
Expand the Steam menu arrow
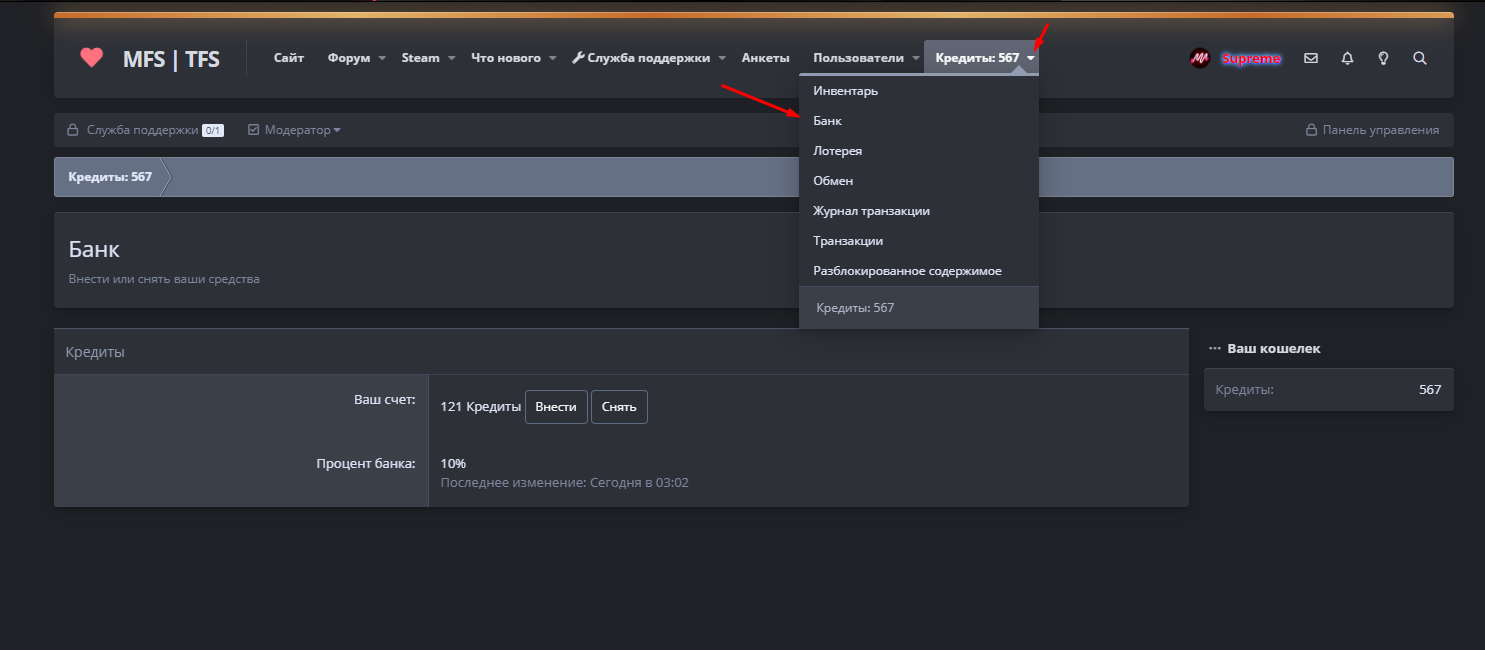tap(451, 59)
